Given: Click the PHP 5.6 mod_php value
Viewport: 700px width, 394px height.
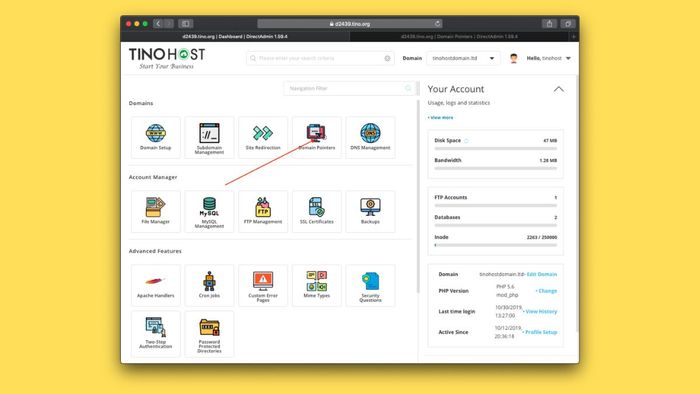Looking at the screenshot, I should (x=507, y=290).
